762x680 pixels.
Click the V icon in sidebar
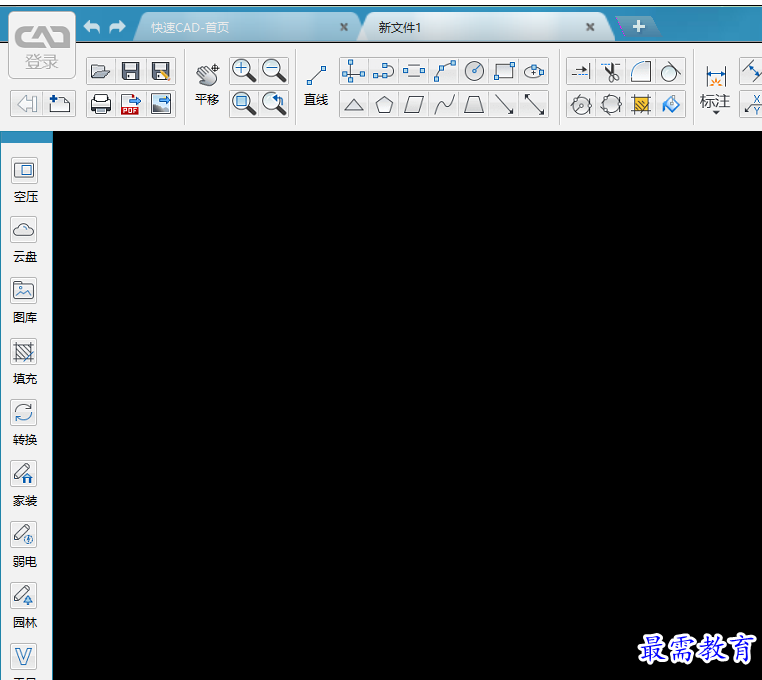(x=24, y=656)
